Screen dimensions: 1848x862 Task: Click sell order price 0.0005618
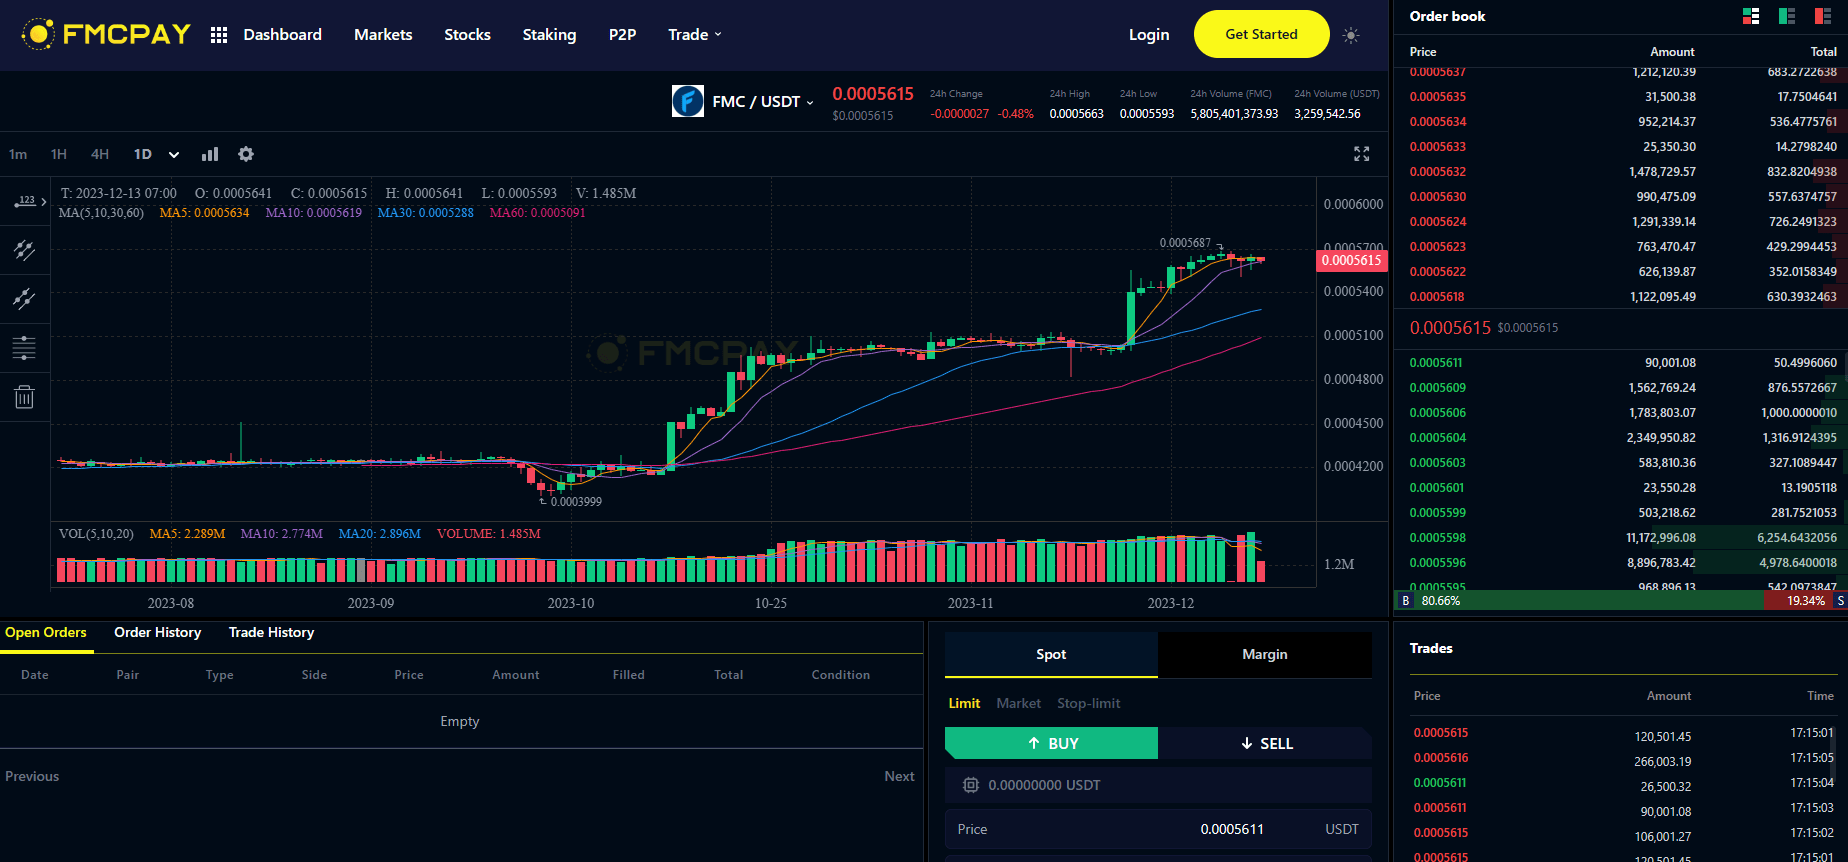pyautogui.click(x=1437, y=297)
